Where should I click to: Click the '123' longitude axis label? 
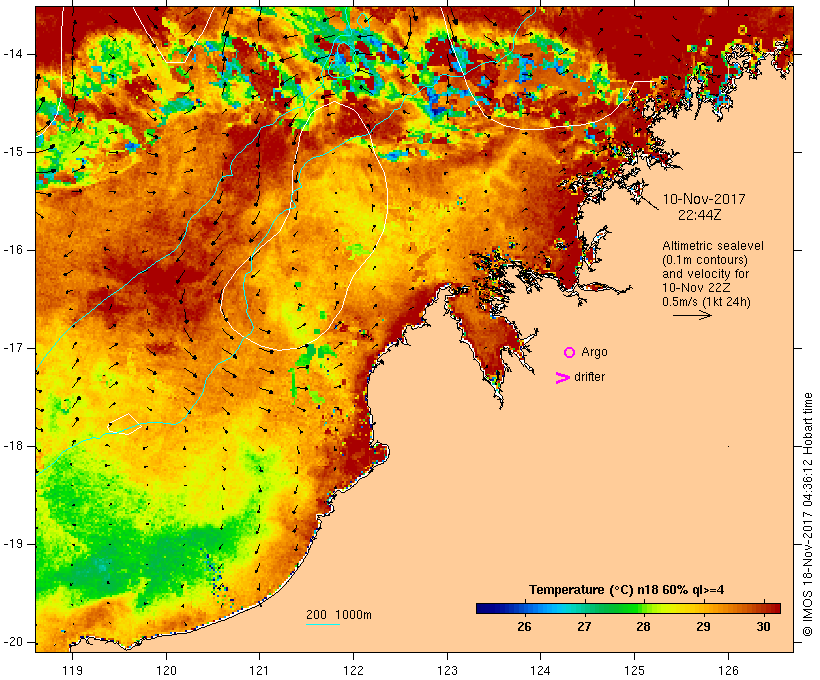pos(447,670)
